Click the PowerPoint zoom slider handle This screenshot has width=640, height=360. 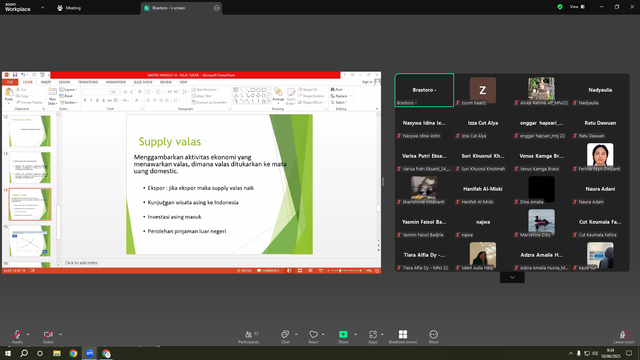[340, 271]
